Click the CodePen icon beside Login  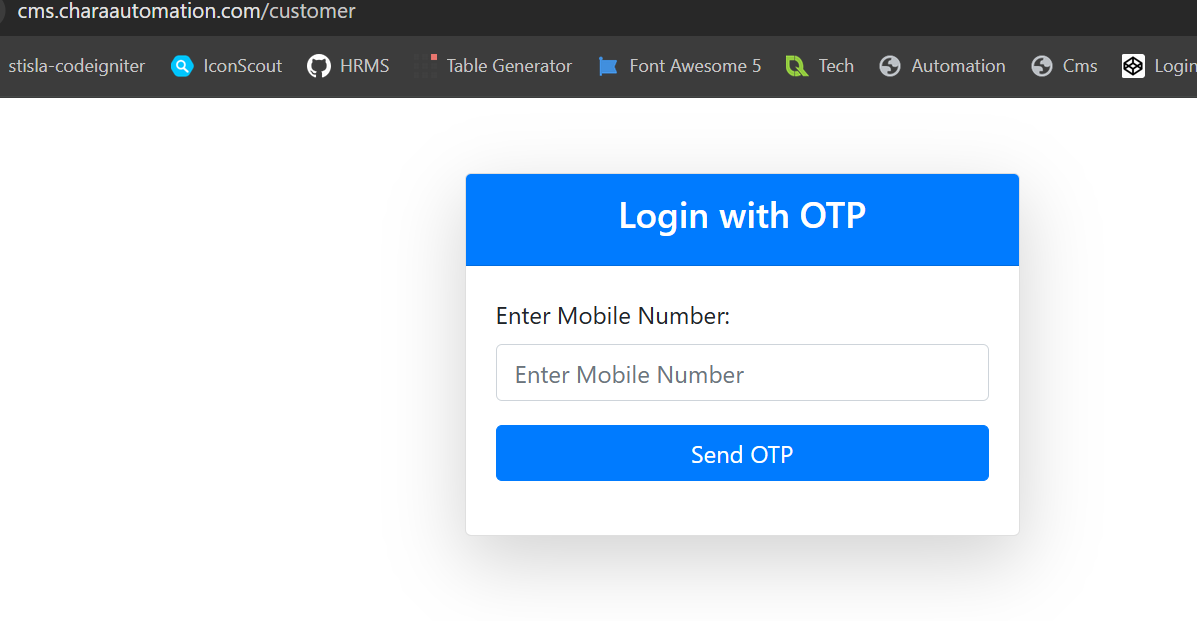tap(1133, 66)
